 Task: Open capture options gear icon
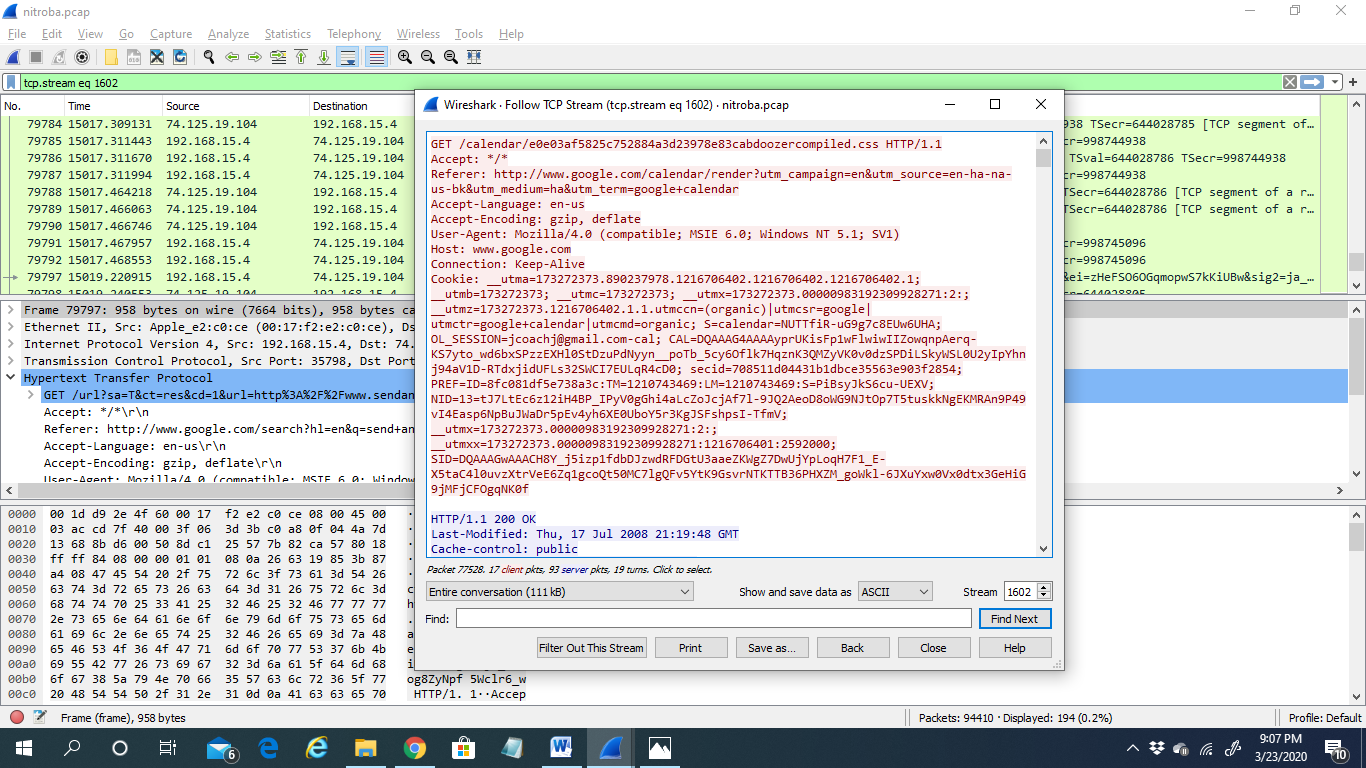click(82, 57)
